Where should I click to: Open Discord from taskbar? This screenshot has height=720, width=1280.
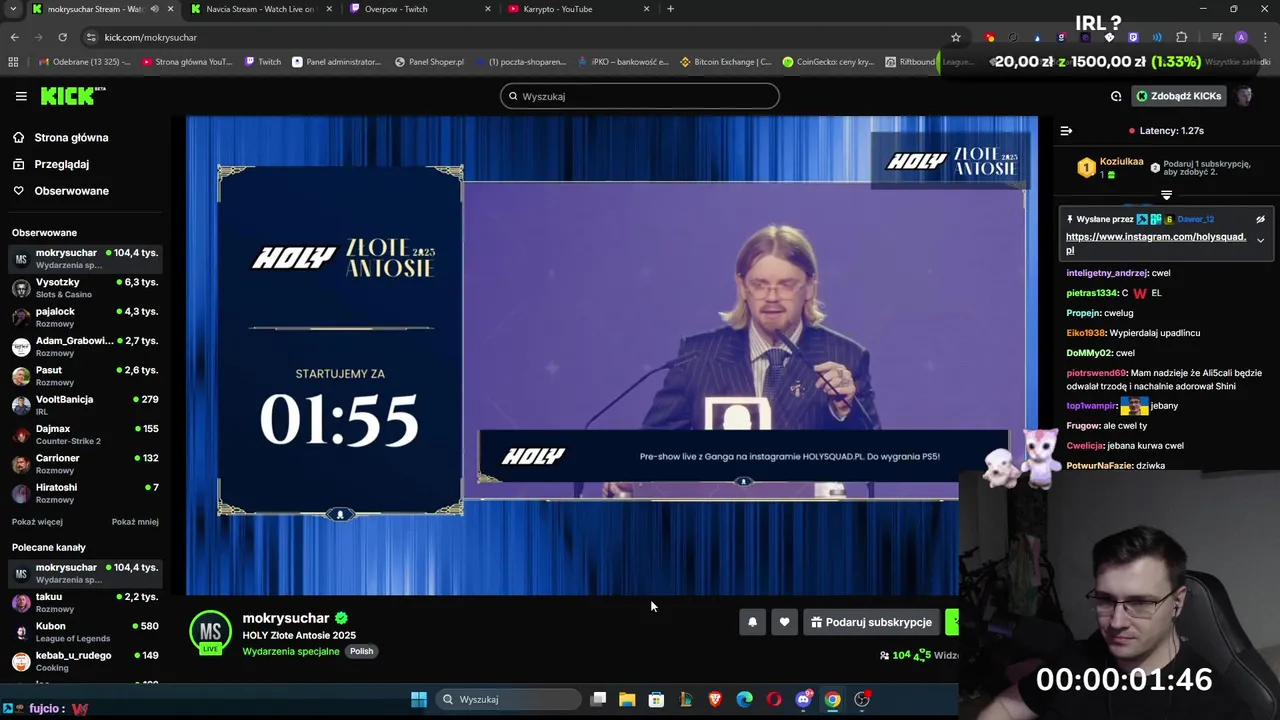point(803,699)
